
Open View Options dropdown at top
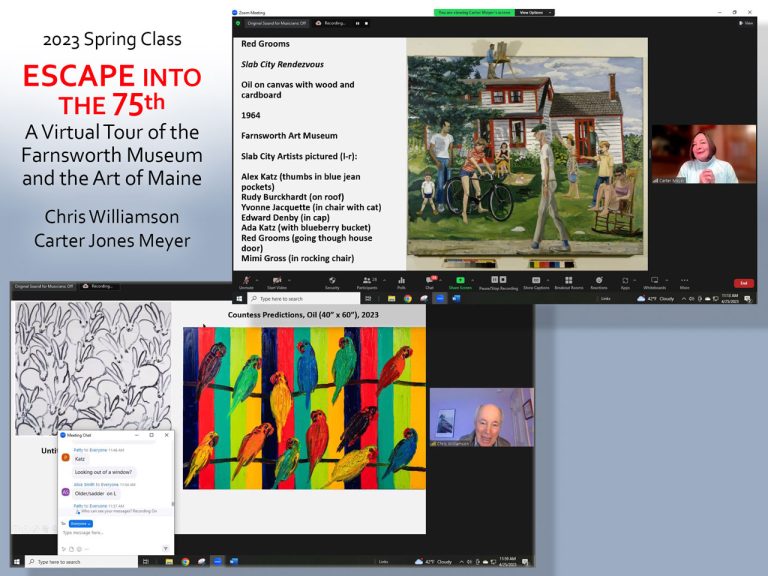(x=535, y=12)
